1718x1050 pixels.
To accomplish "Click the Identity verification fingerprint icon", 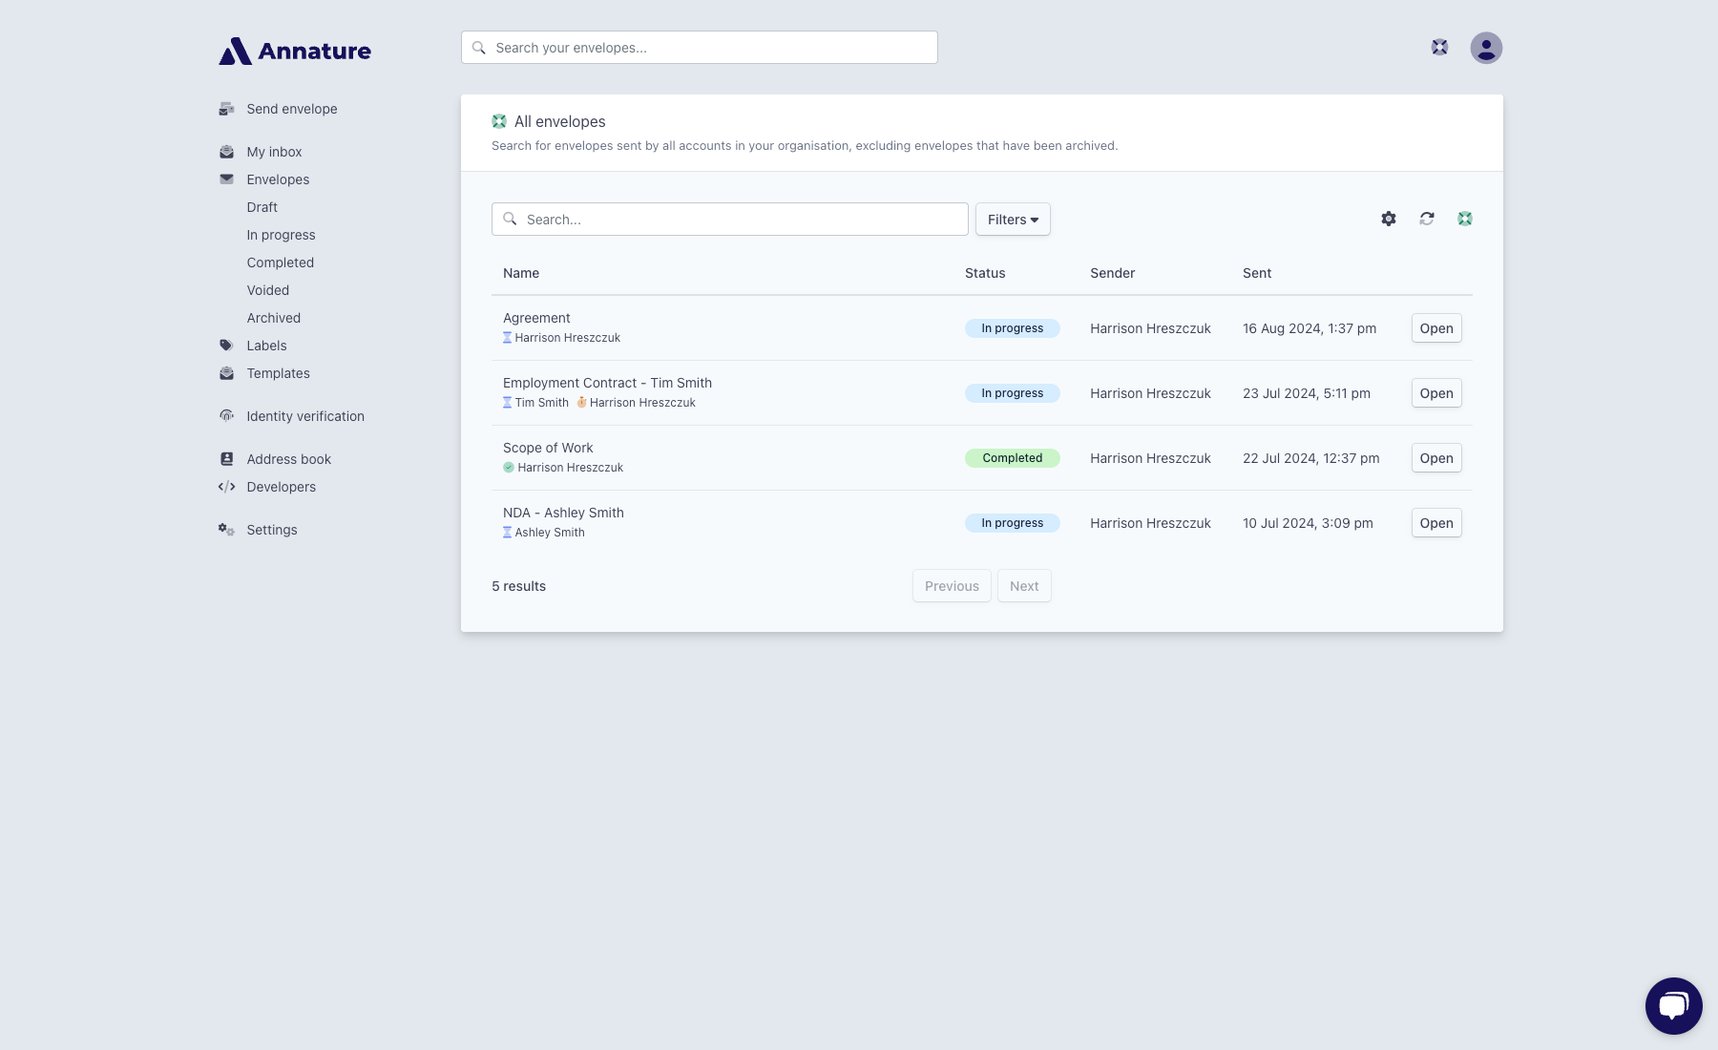I will point(227,416).
